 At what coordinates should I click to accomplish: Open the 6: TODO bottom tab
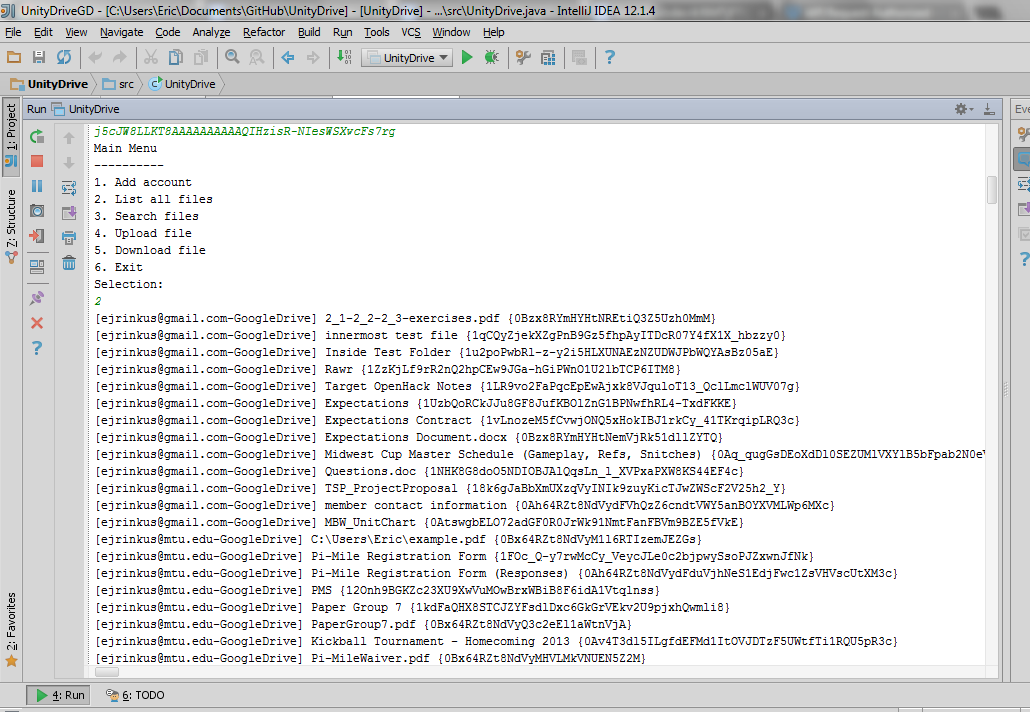point(136,696)
